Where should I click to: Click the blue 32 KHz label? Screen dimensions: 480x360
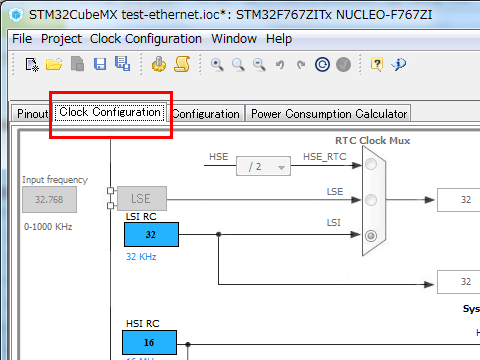tap(141, 257)
